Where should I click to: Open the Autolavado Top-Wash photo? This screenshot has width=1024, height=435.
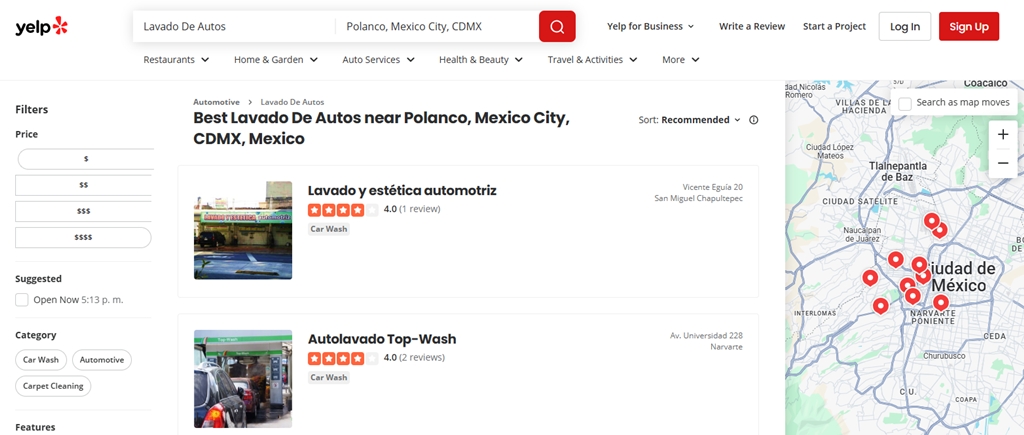click(243, 379)
